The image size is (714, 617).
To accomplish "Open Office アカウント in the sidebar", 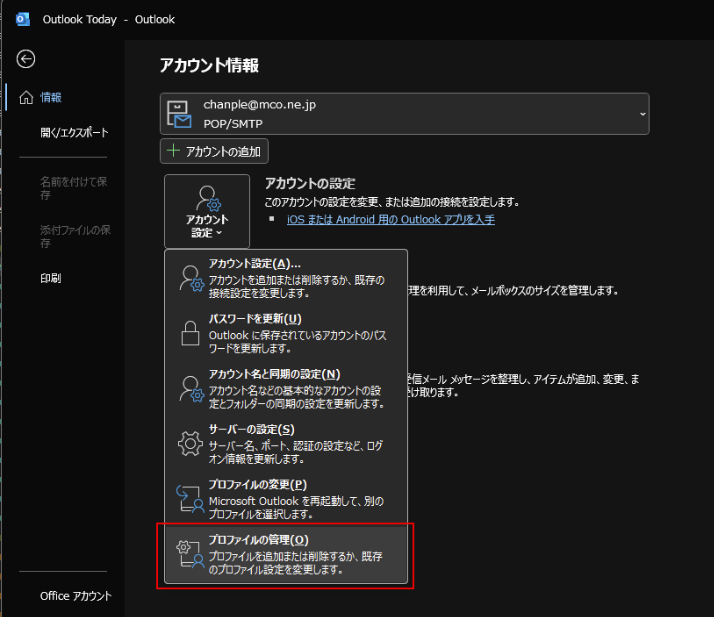I will coord(76,596).
